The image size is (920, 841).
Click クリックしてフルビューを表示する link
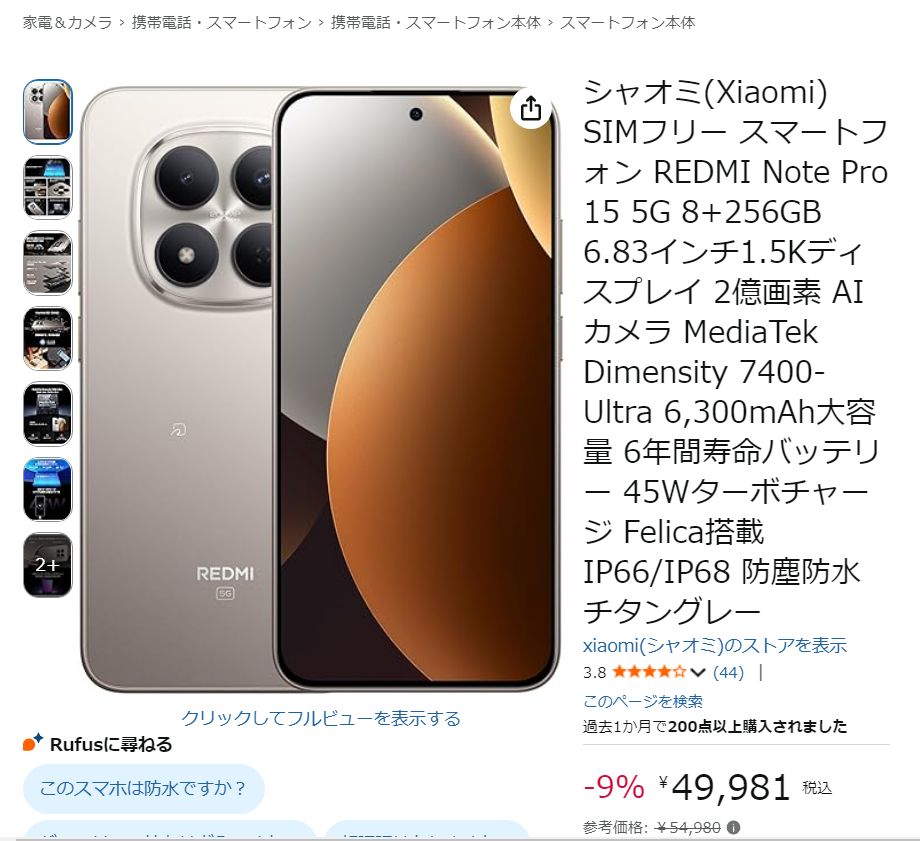click(321, 718)
